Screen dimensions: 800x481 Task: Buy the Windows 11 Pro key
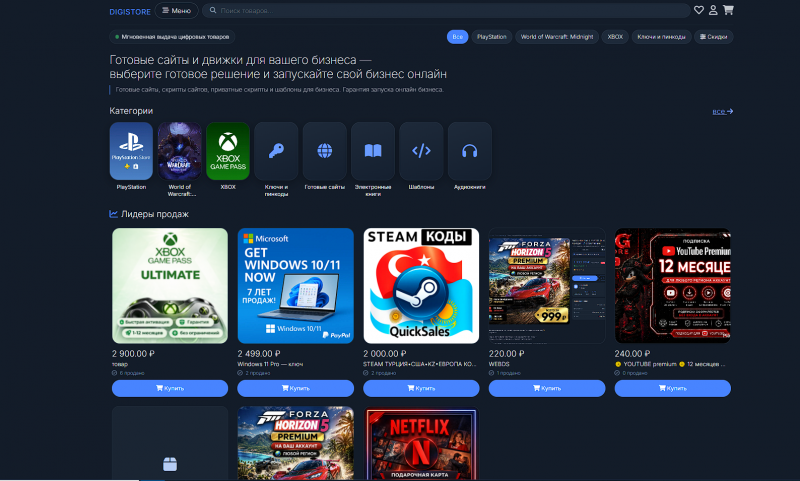tap(295, 388)
